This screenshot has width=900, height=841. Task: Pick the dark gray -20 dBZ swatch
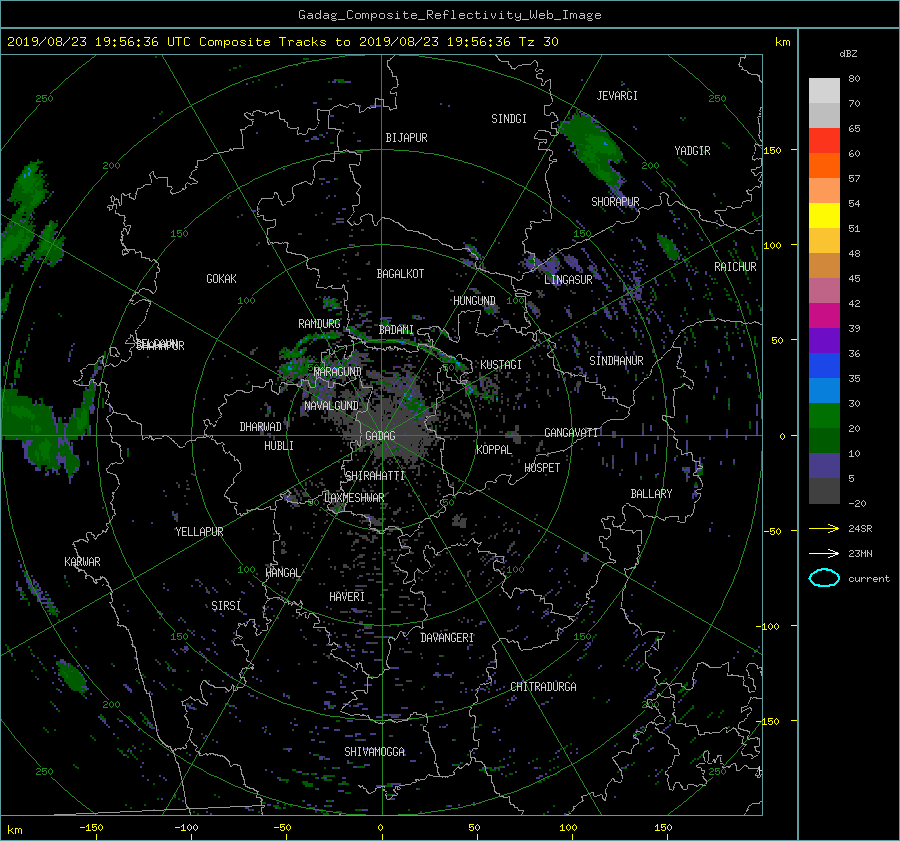pos(824,490)
